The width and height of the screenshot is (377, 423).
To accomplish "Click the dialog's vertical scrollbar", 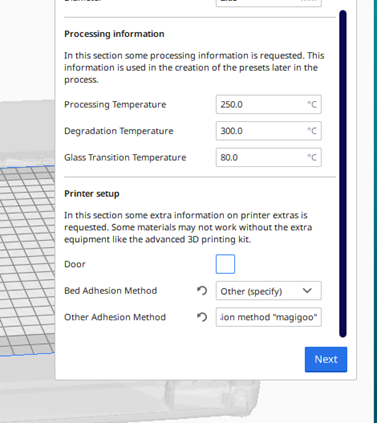I will 343,174.
